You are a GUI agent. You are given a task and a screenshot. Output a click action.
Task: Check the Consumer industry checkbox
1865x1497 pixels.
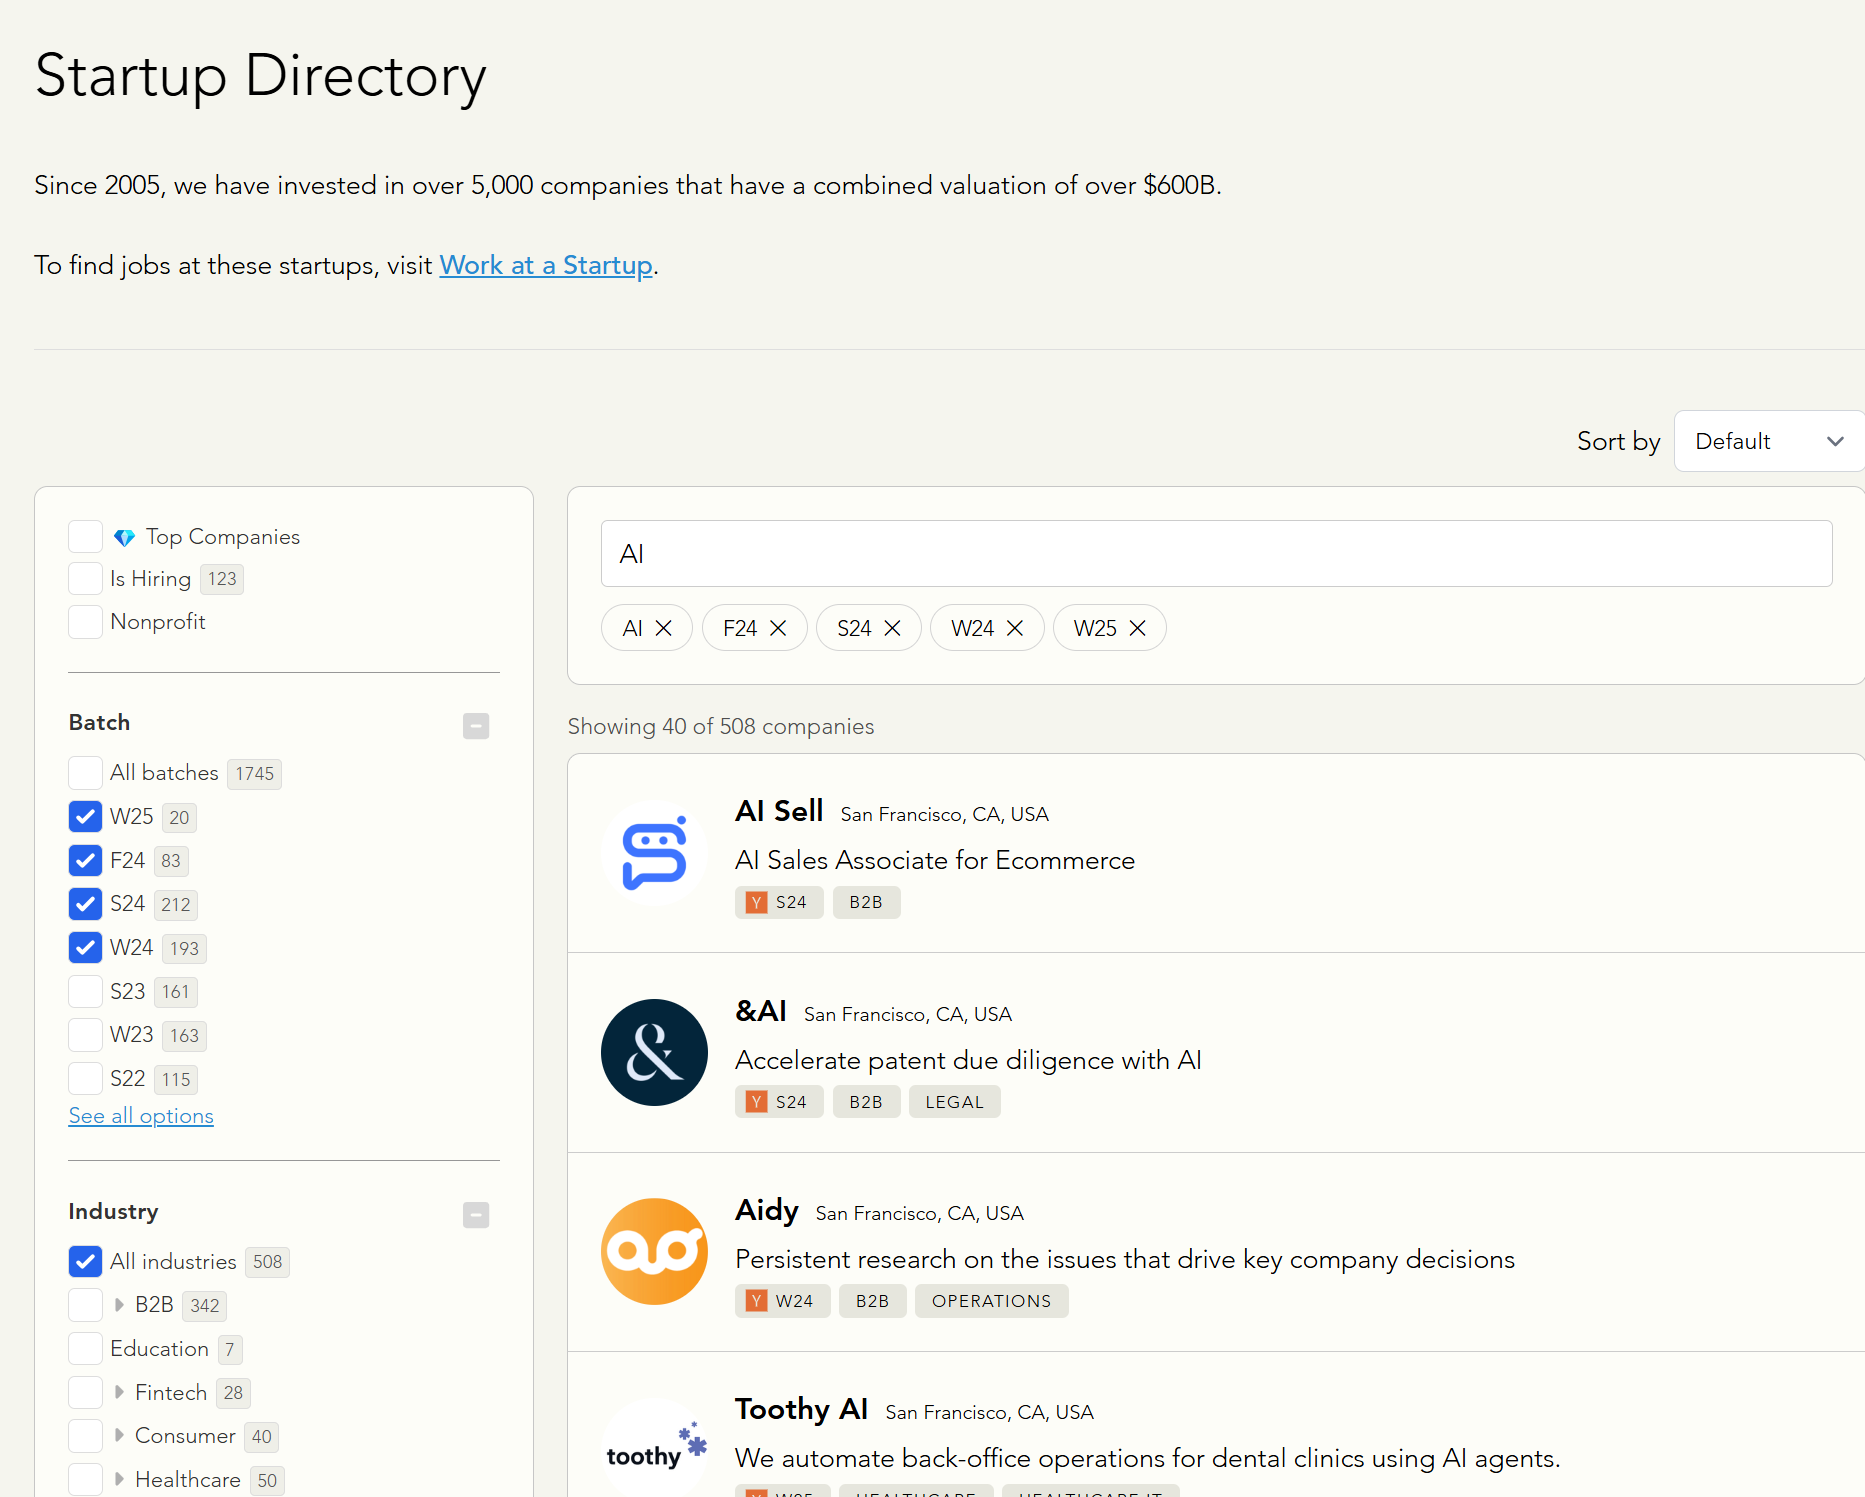coord(85,1435)
